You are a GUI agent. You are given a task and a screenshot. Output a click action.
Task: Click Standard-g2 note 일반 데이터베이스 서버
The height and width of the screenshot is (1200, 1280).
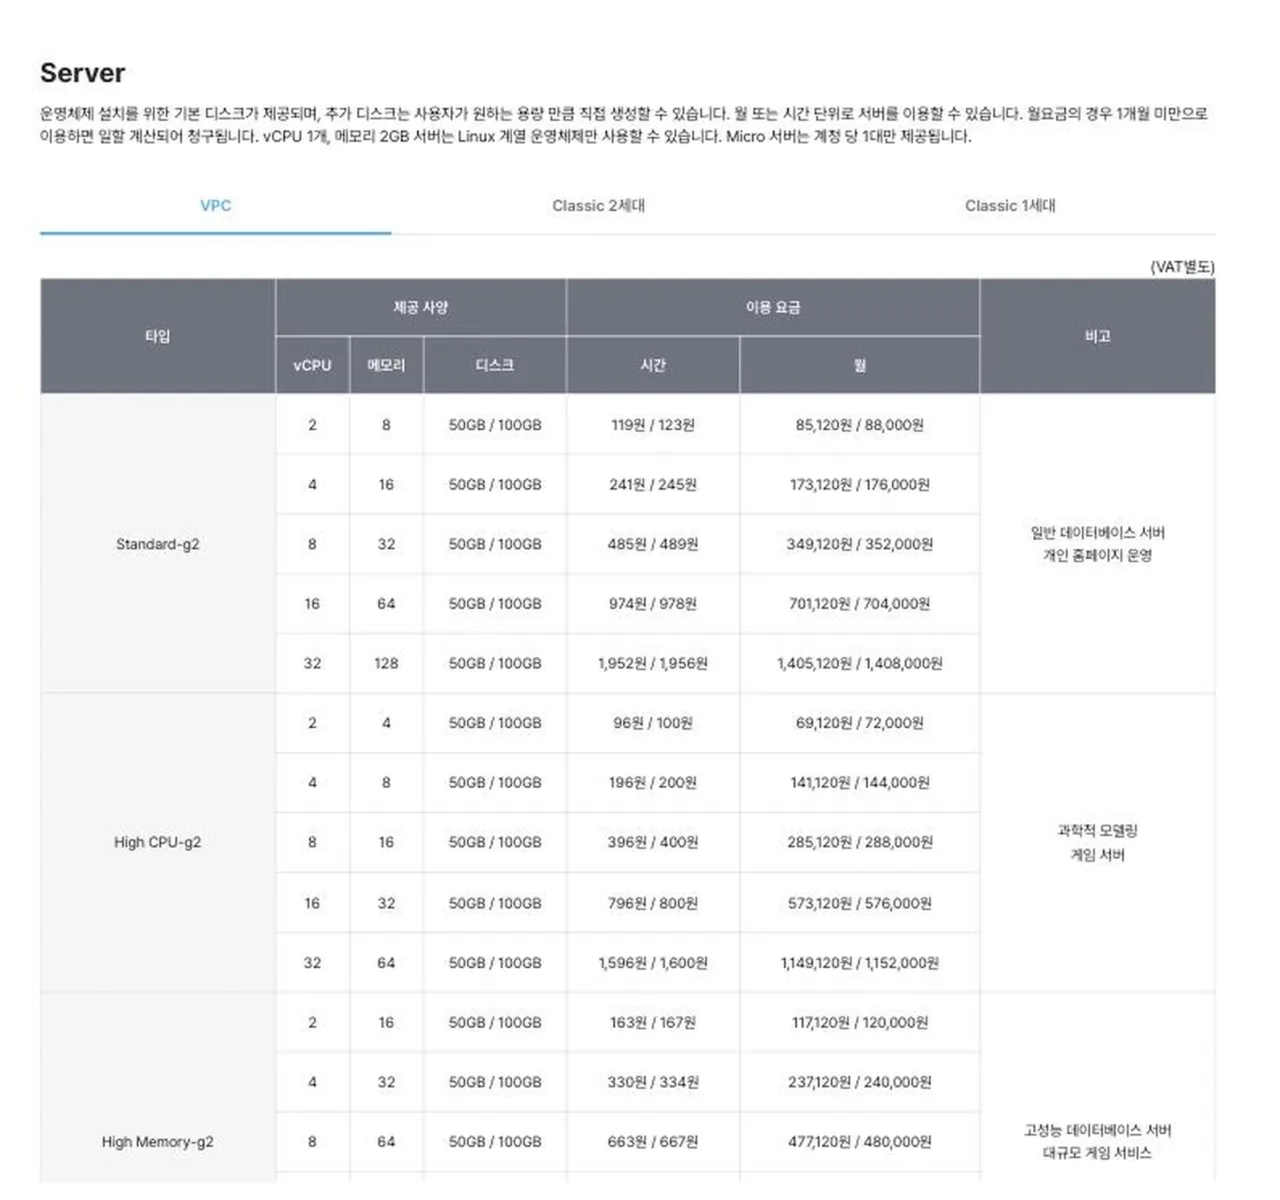point(1098,533)
